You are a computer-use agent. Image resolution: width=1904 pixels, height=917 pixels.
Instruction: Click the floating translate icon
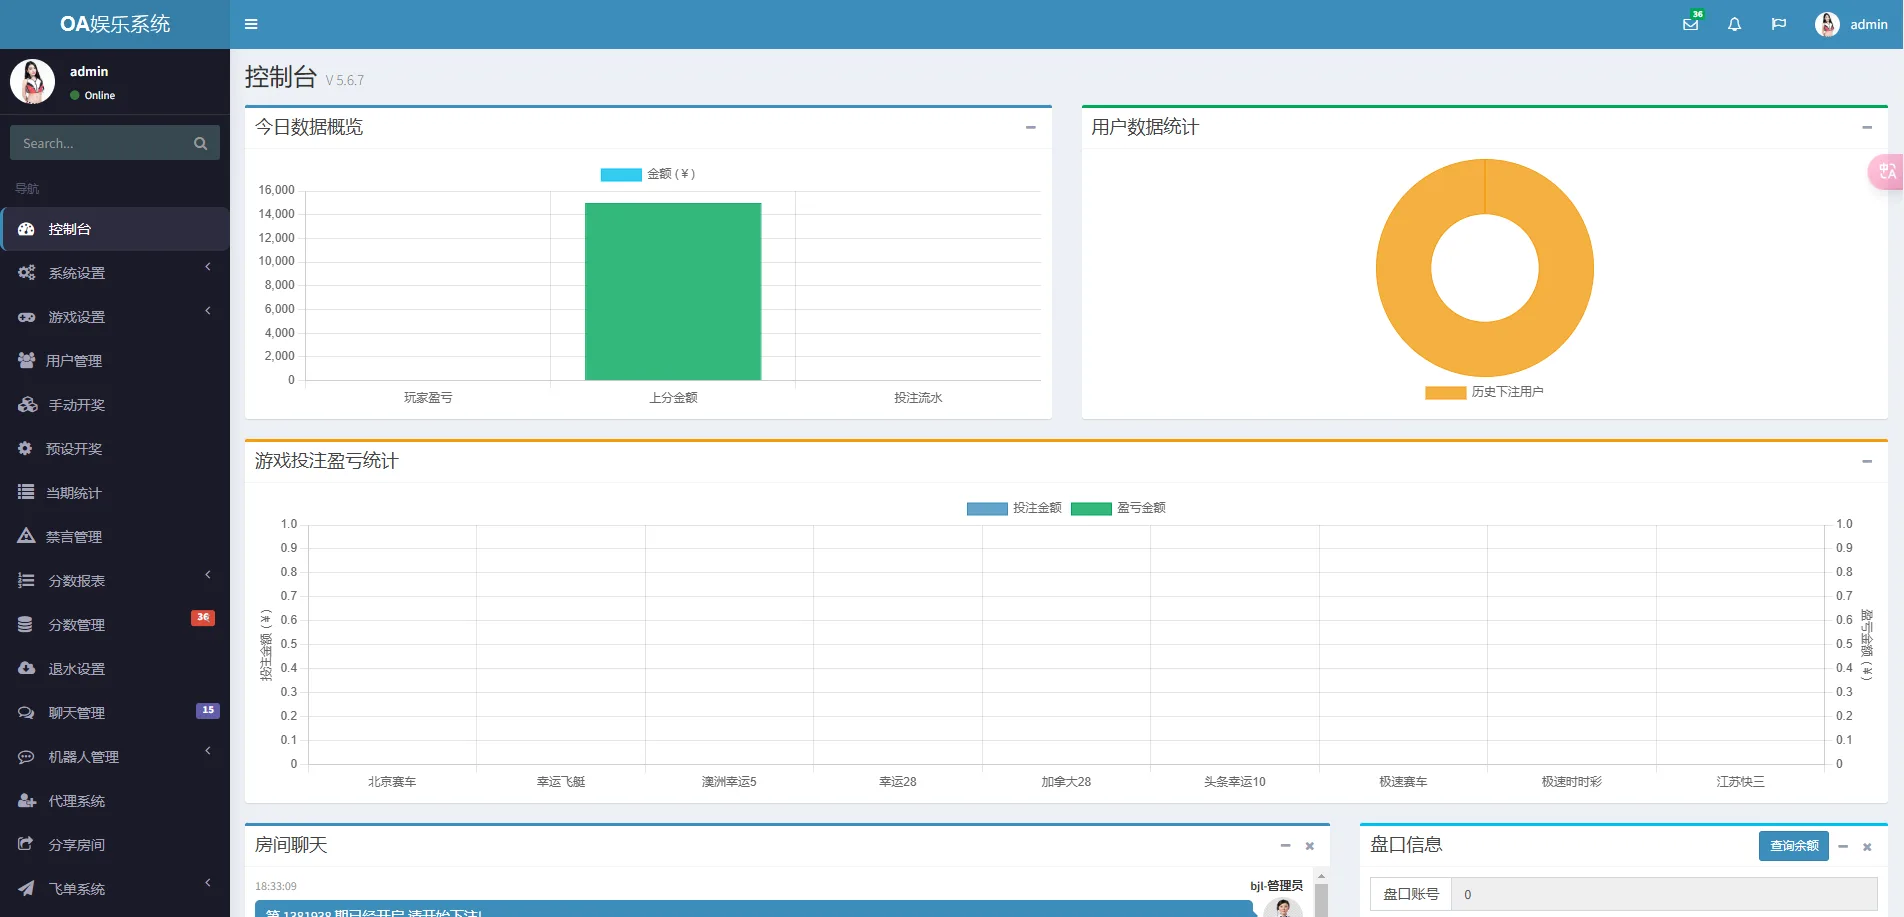point(1886,172)
